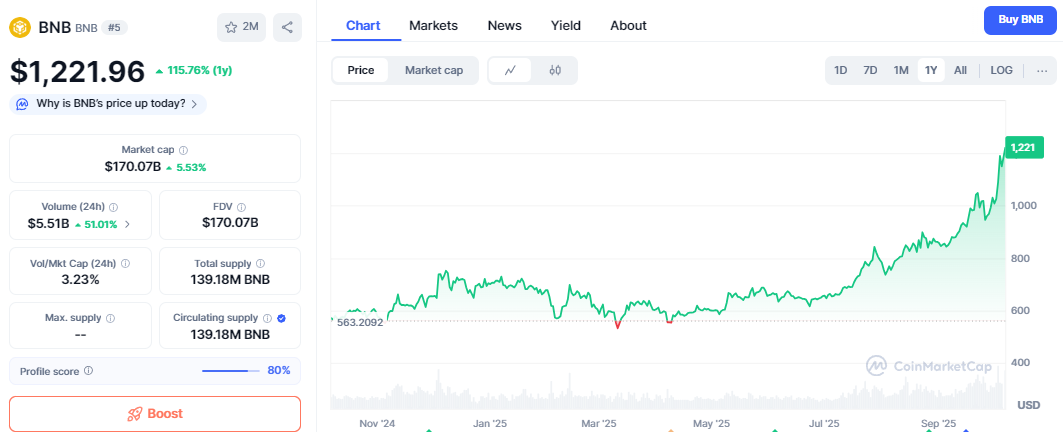Toggle chart to Market cap view
The height and width of the screenshot is (432, 1063).
[x=433, y=70]
